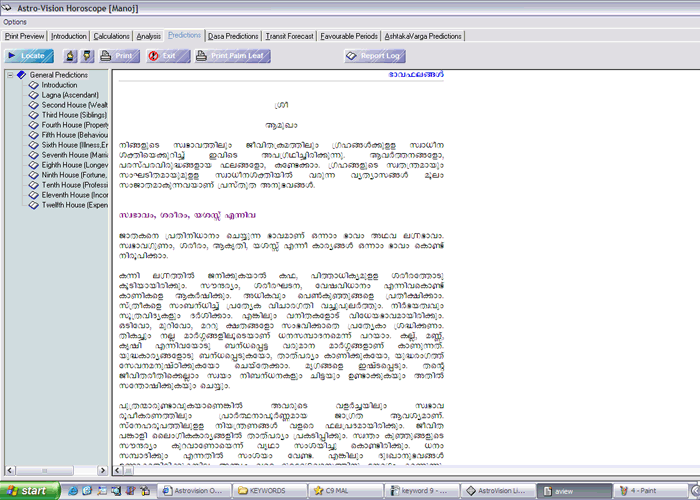Select Ninth House (Fortune) tree item
Image resolution: width=700 pixels, height=500 pixels.
(75, 175)
